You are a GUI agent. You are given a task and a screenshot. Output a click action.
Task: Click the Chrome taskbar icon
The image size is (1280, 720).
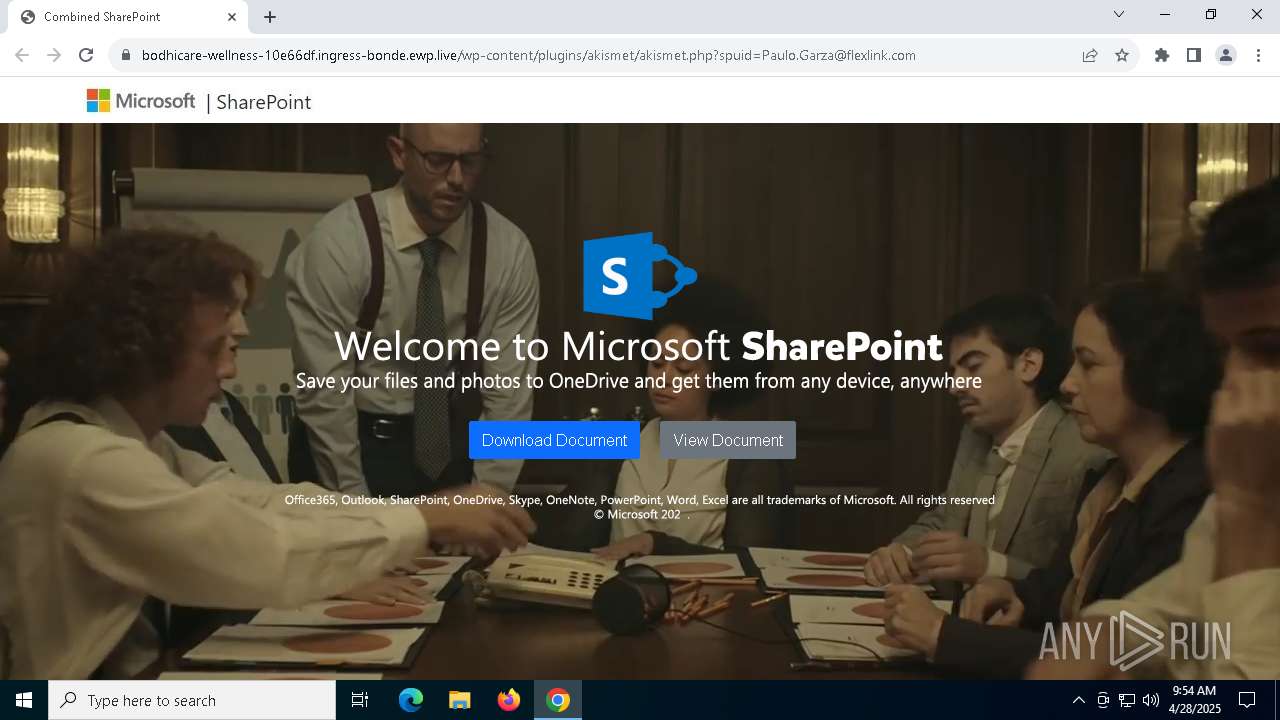[x=558, y=700]
